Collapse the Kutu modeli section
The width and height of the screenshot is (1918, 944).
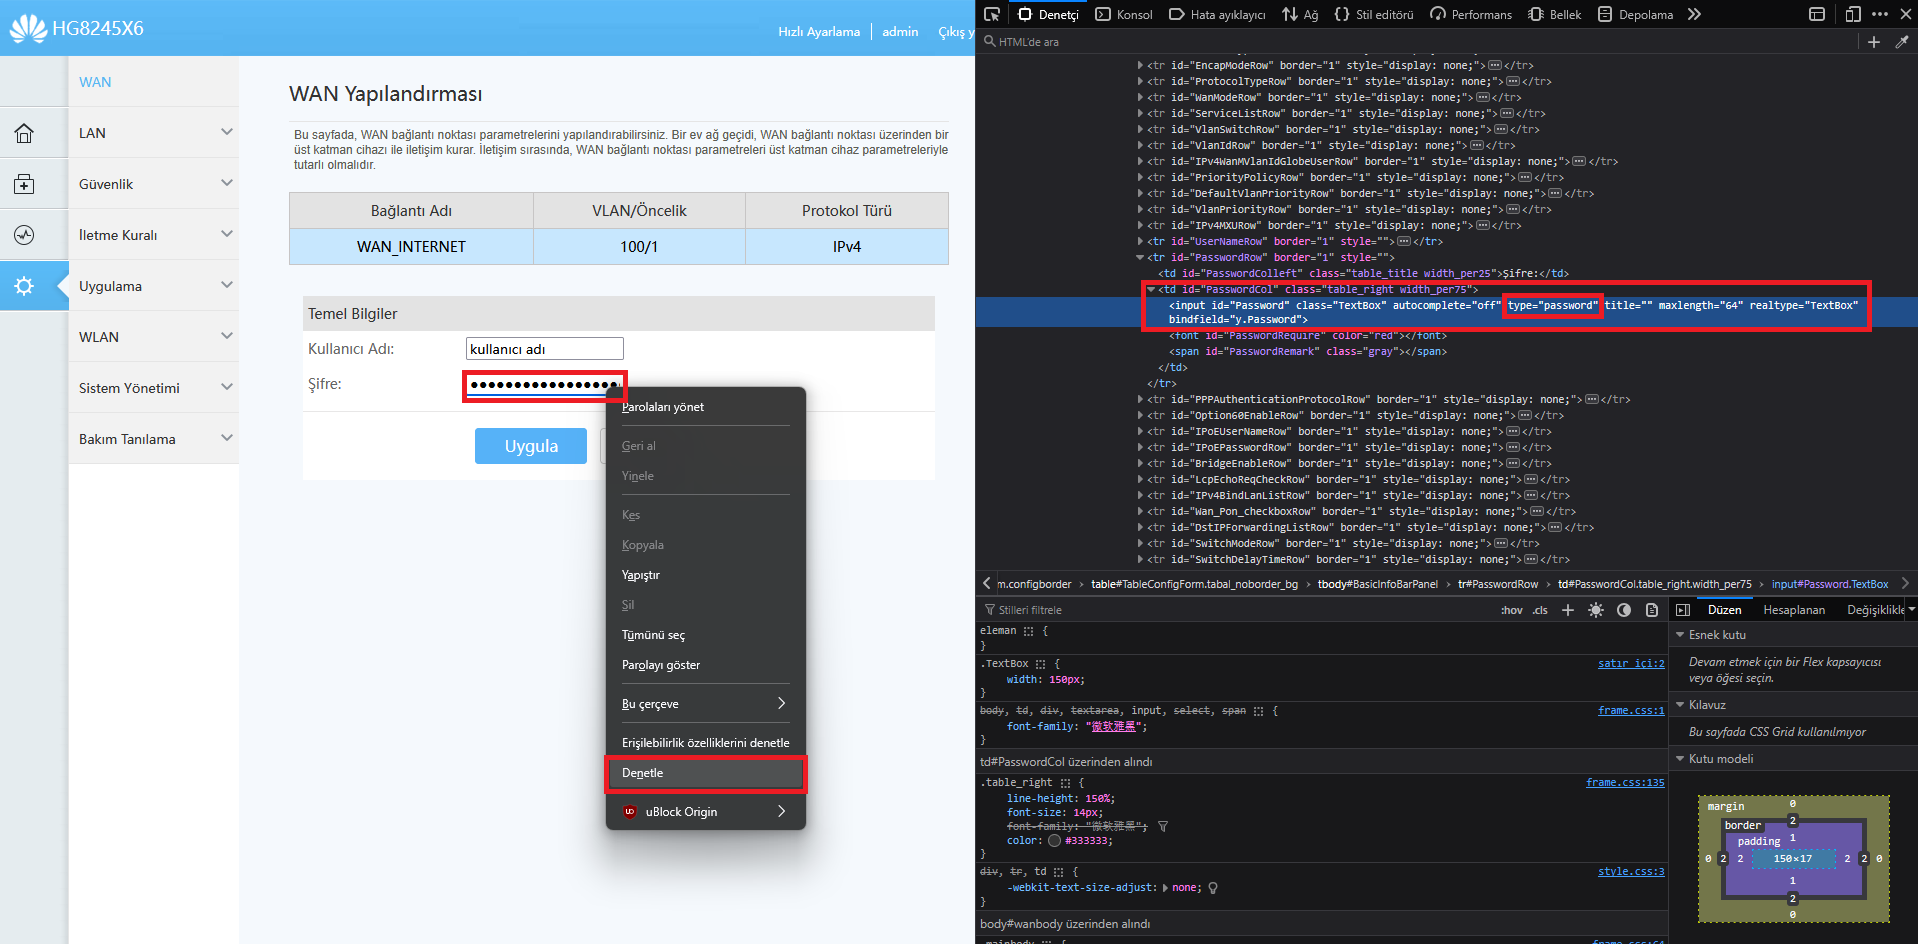1680,759
